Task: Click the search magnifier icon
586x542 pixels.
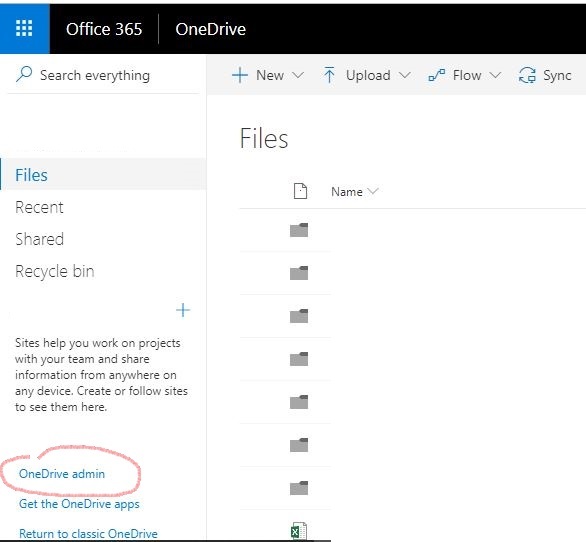Action: pyautogui.click(x=24, y=74)
